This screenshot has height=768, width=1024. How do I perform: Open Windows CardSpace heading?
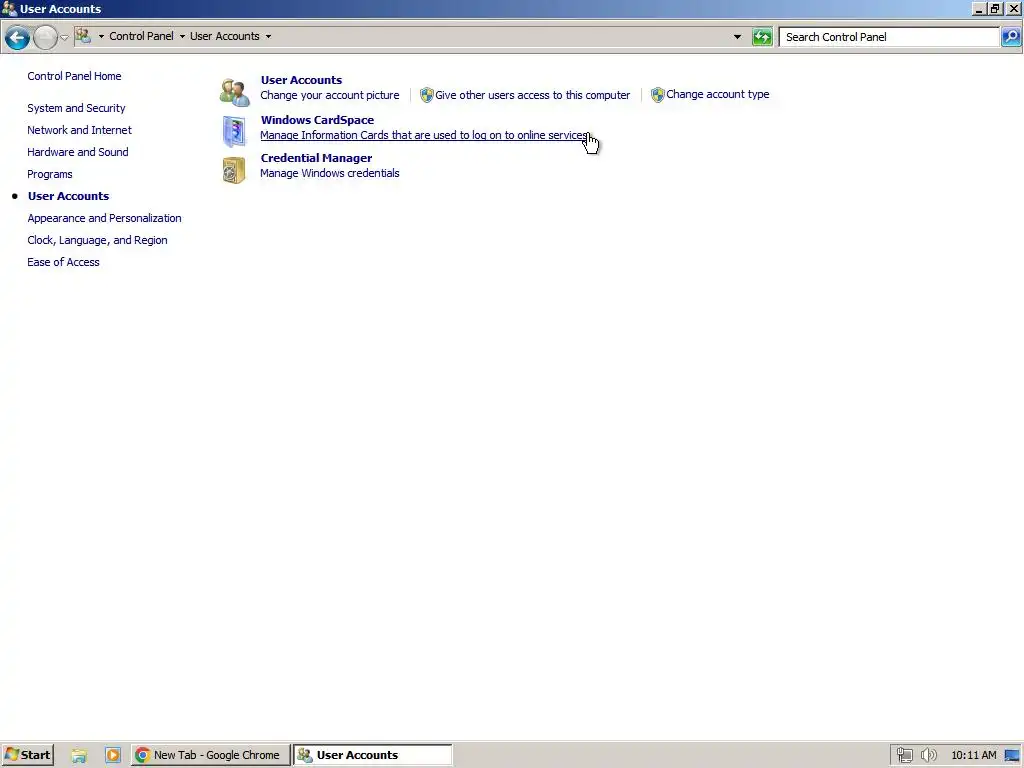[x=317, y=120]
